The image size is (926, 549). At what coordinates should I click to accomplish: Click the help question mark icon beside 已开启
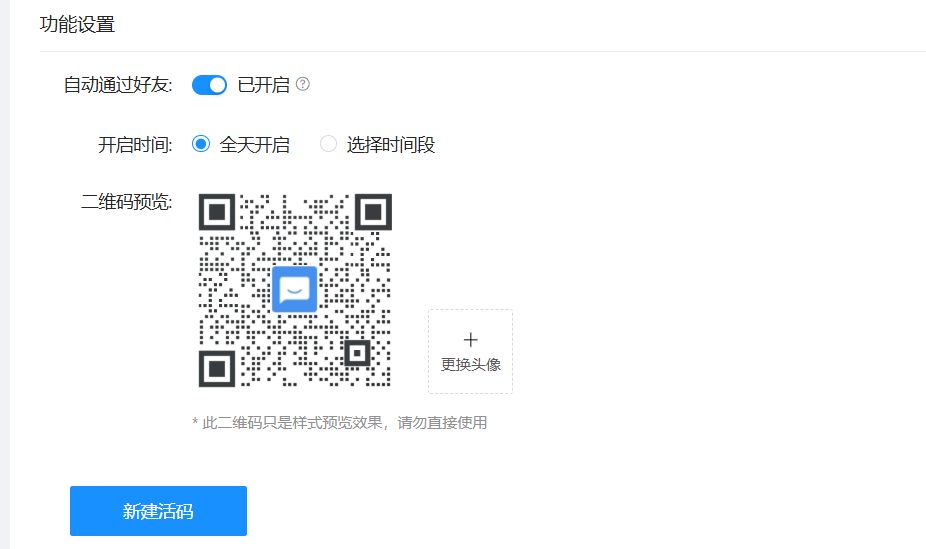[302, 84]
